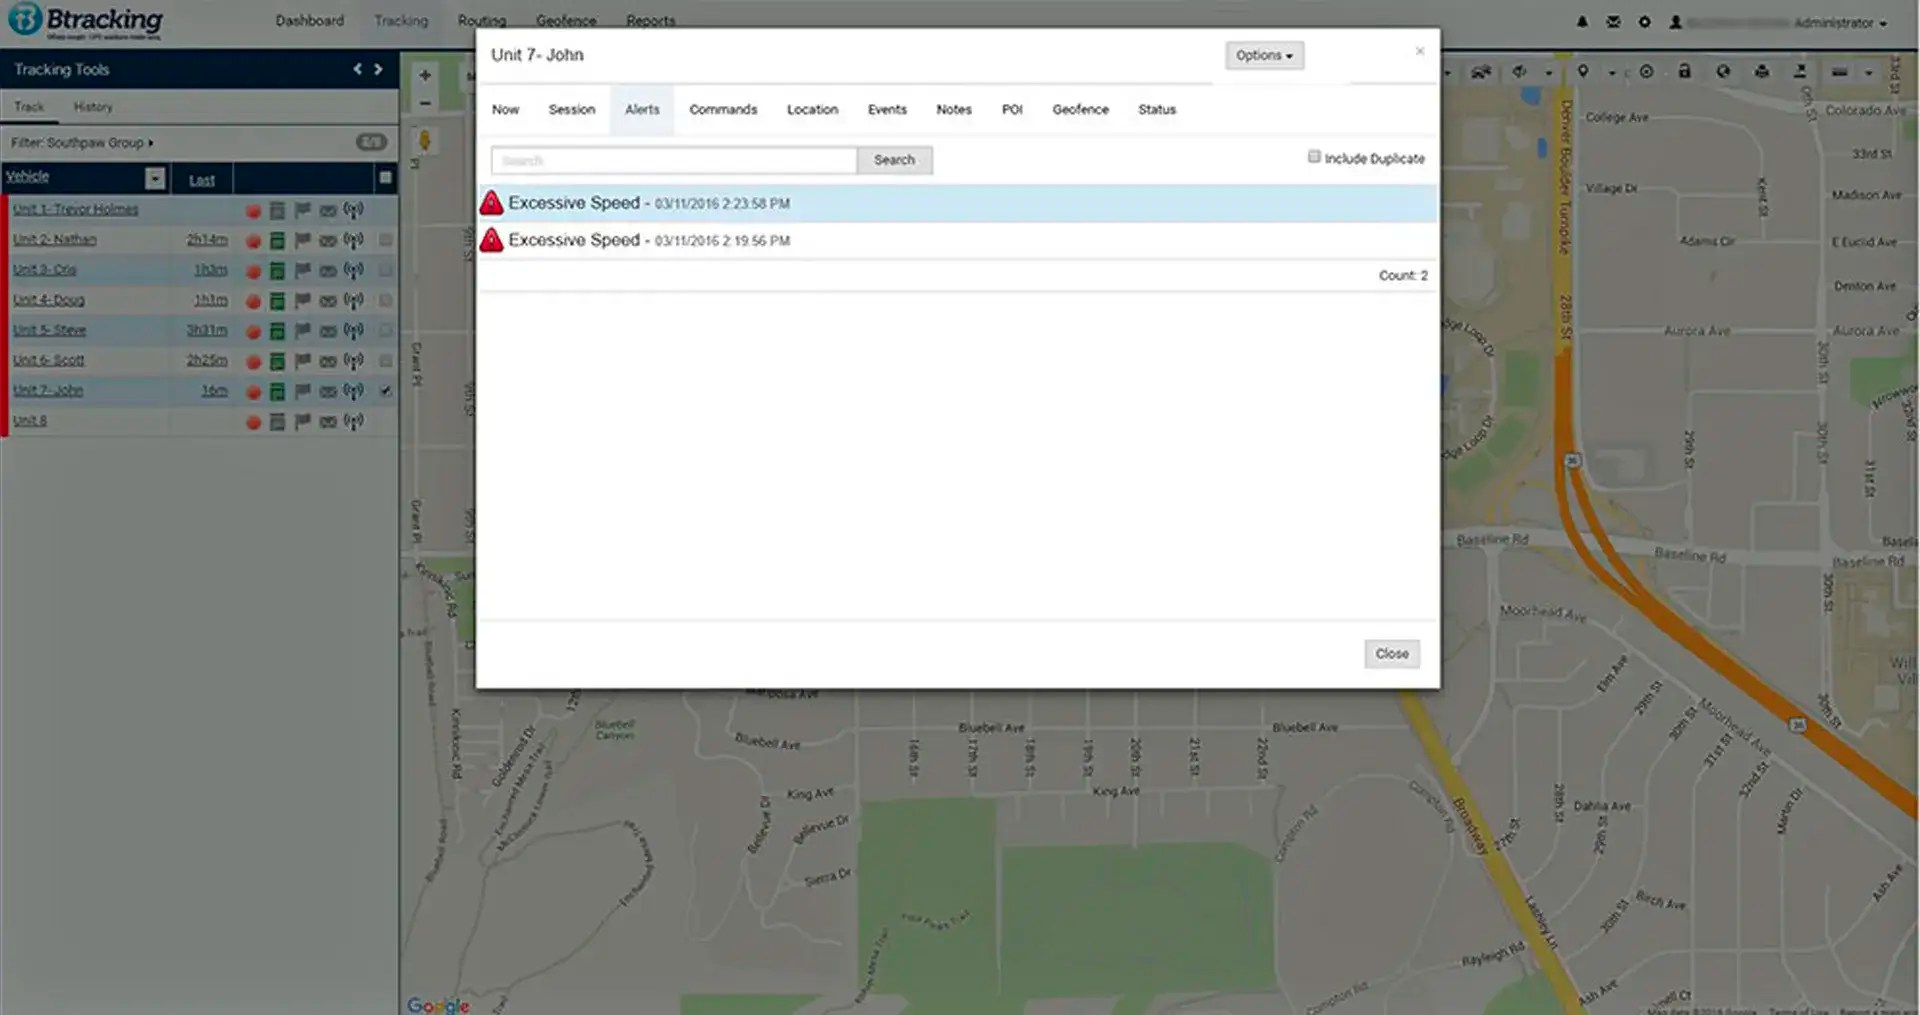Open the Status tab

pos(1157,110)
